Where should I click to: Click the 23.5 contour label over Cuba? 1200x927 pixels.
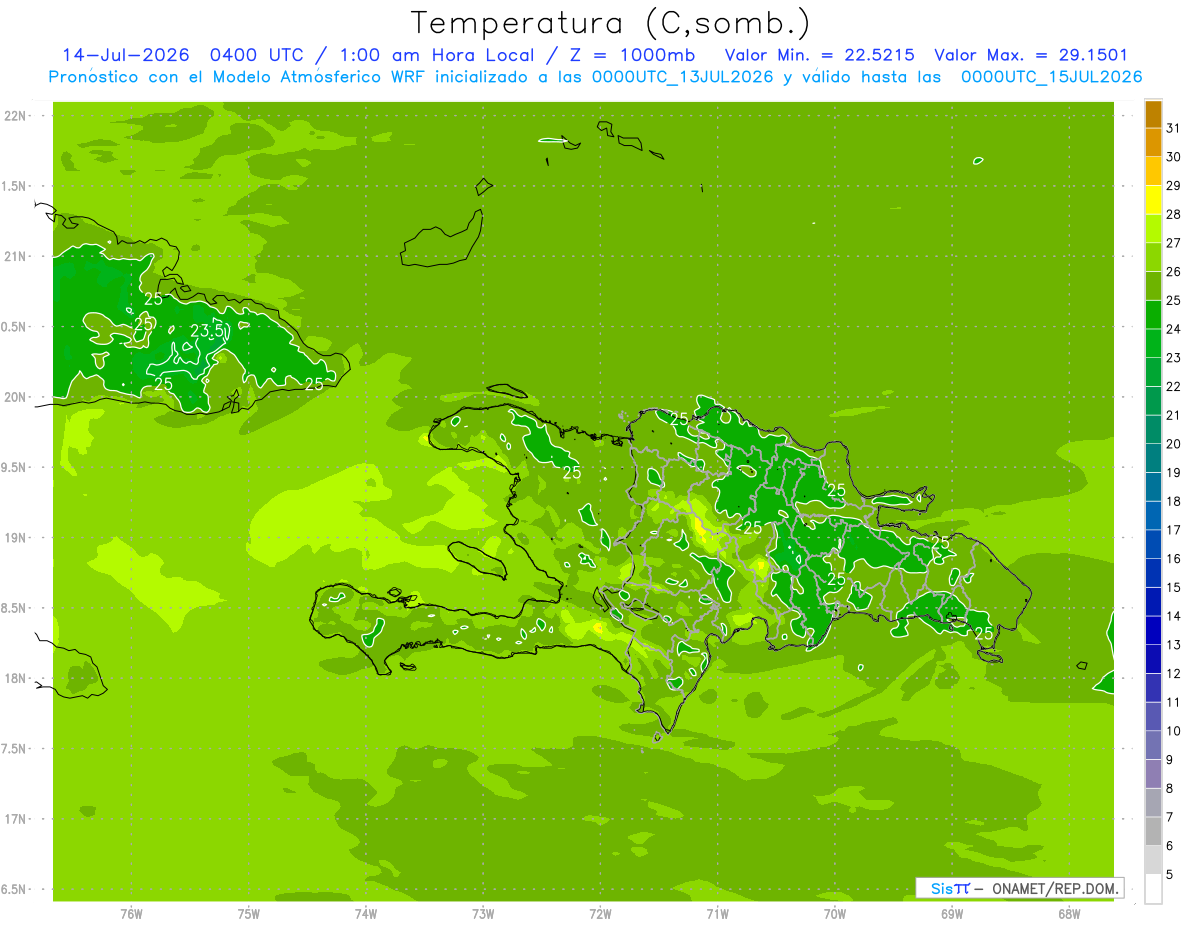(207, 331)
